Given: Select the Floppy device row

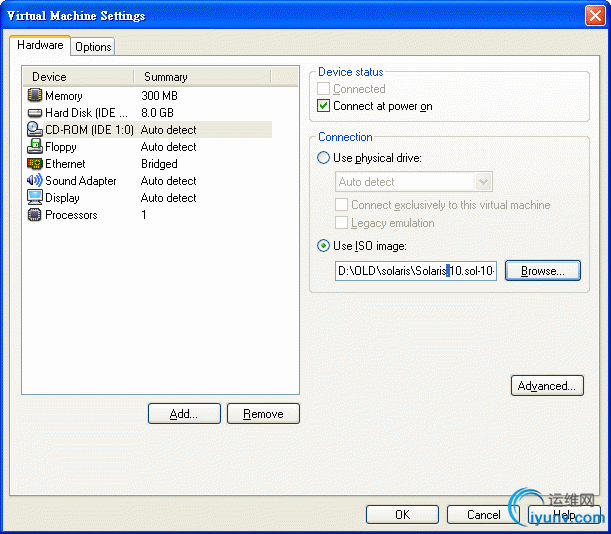Looking at the screenshot, I should [148, 147].
